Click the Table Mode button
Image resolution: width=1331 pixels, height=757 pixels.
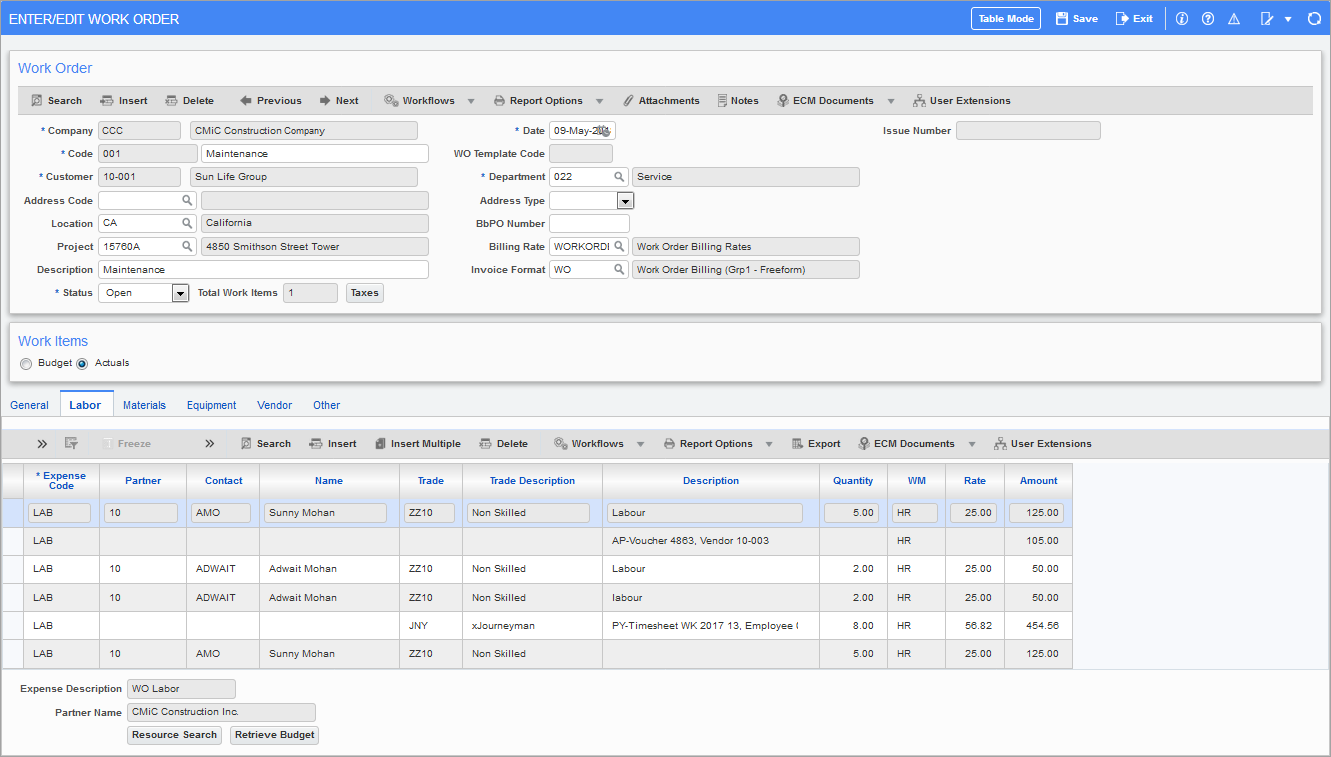(x=1005, y=18)
